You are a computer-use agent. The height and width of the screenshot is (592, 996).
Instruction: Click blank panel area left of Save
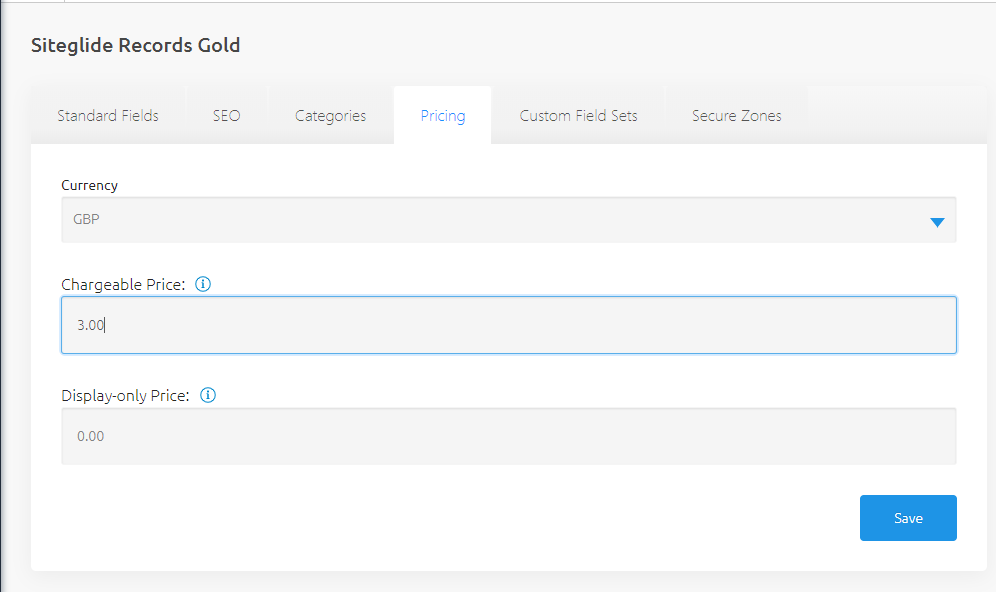450,518
